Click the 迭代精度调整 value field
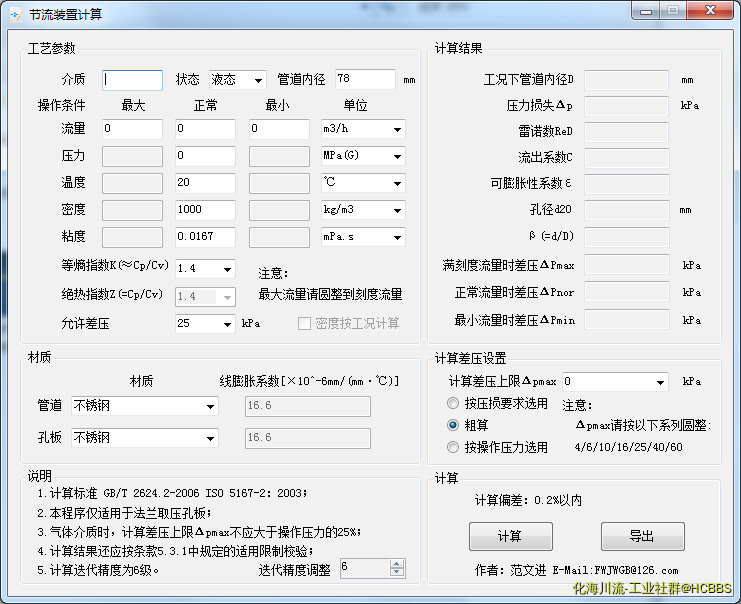Viewport: 741px width, 604px height. (x=365, y=568)
